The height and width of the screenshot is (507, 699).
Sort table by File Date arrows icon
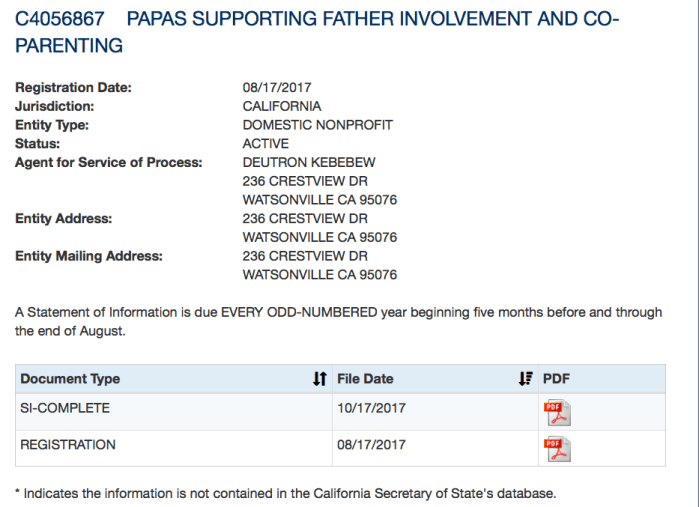(525, 379)
